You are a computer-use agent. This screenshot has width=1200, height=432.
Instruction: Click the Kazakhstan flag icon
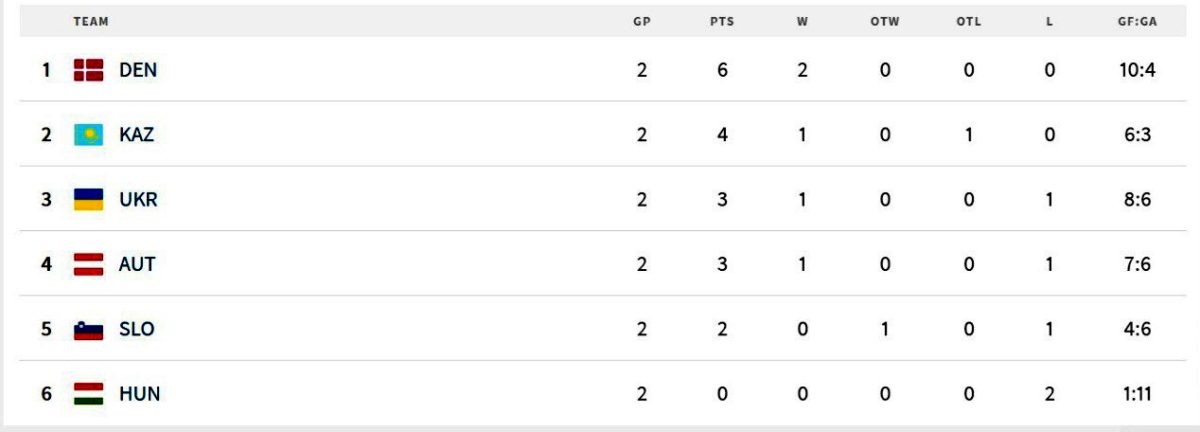click(88, 135)
